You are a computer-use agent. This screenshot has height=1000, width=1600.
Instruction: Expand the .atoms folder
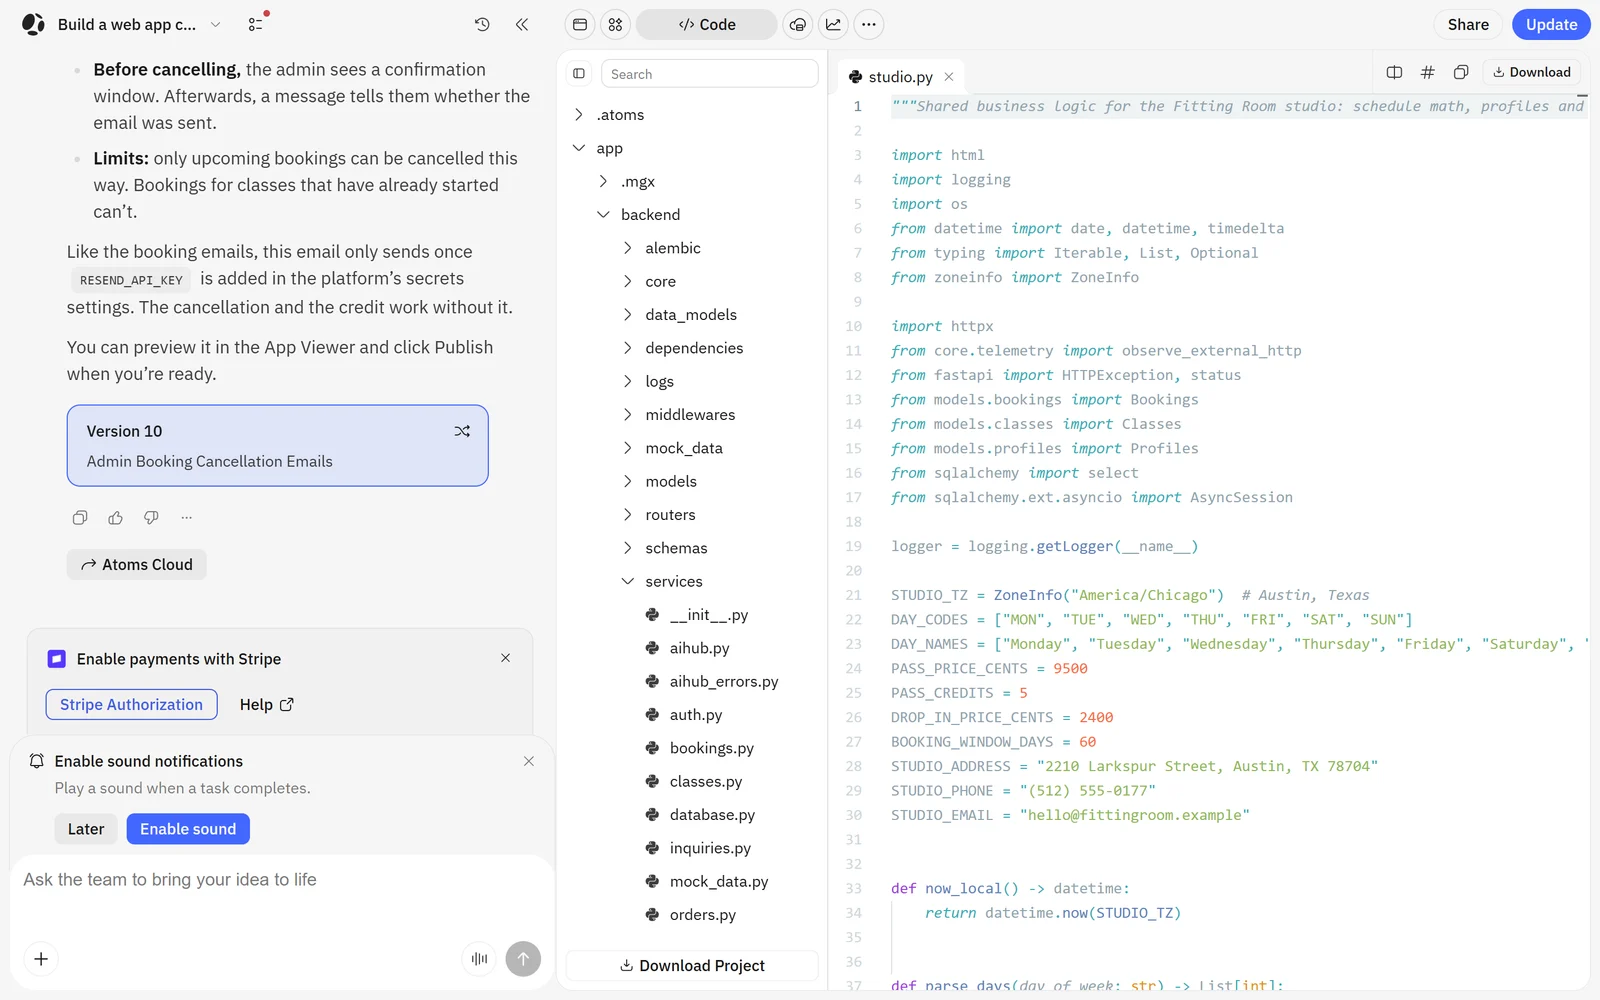pos(579,115)
